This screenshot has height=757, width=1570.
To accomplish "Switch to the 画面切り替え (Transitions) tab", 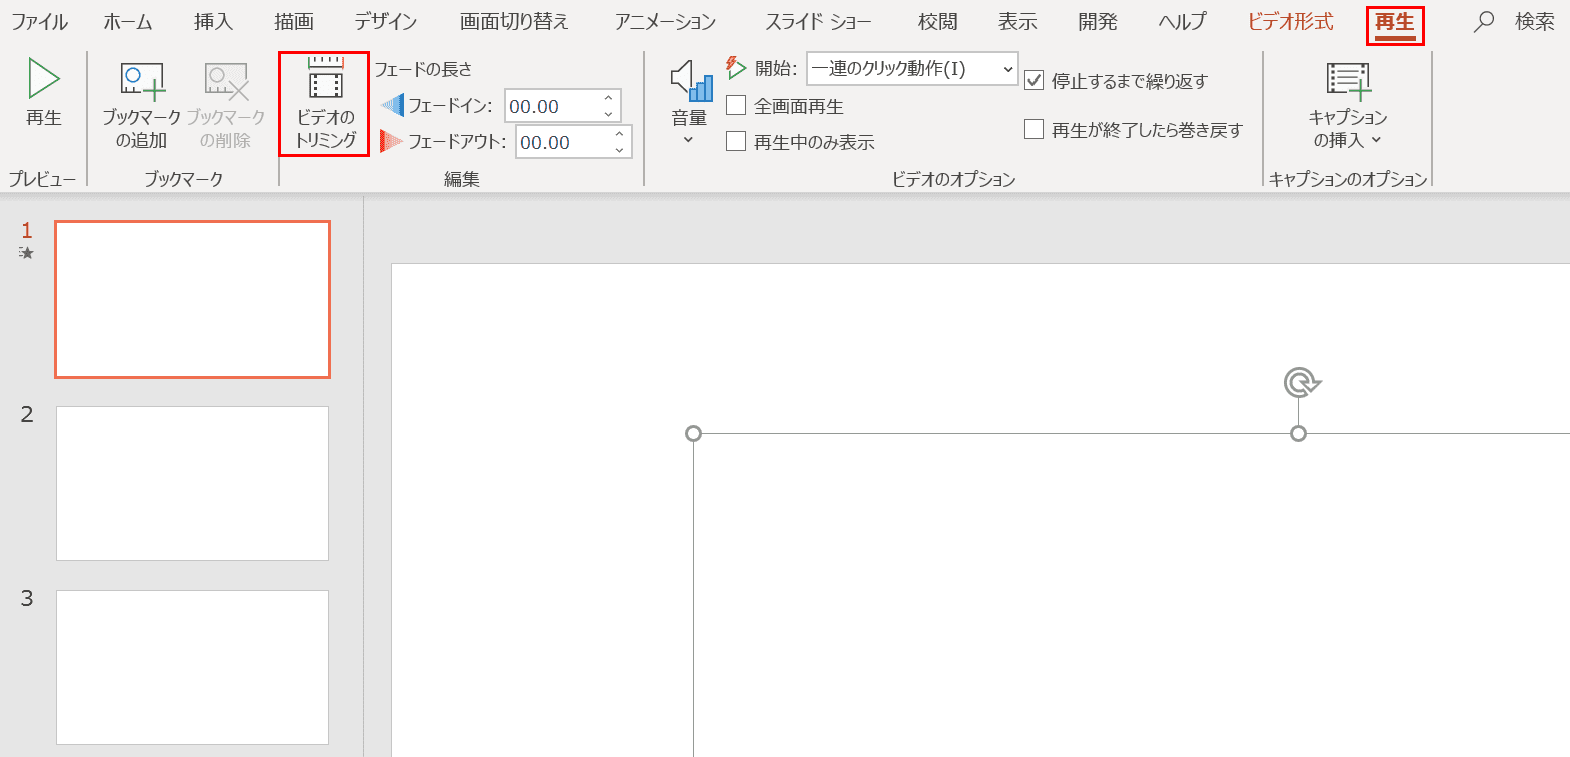I will pyautogui.click(x=514, y=21).
